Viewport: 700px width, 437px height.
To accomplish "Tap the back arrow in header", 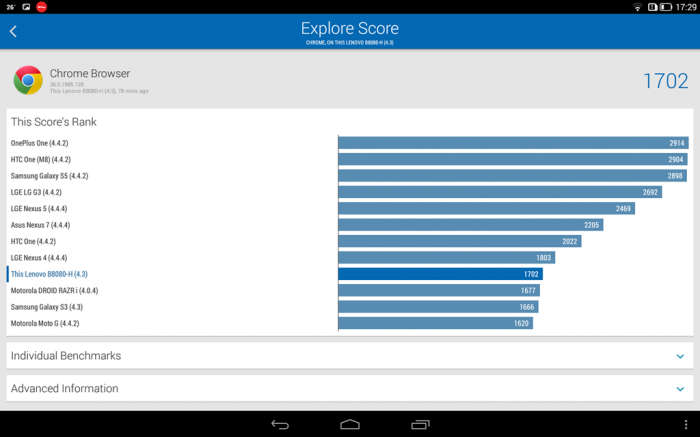I will (x=14, y=31).
